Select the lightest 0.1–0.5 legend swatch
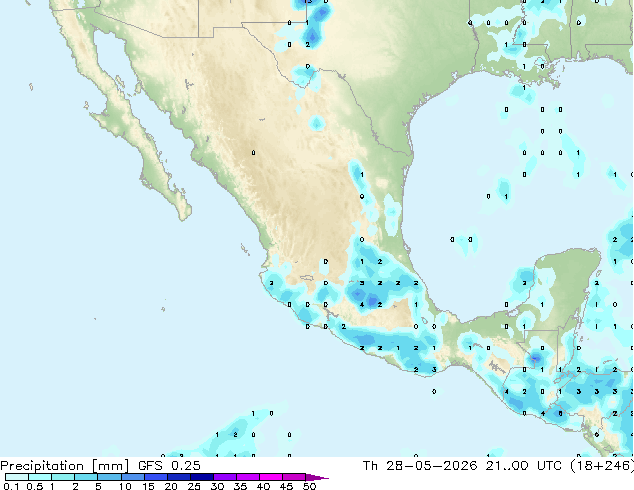The image size is (634, 490). 17,477
